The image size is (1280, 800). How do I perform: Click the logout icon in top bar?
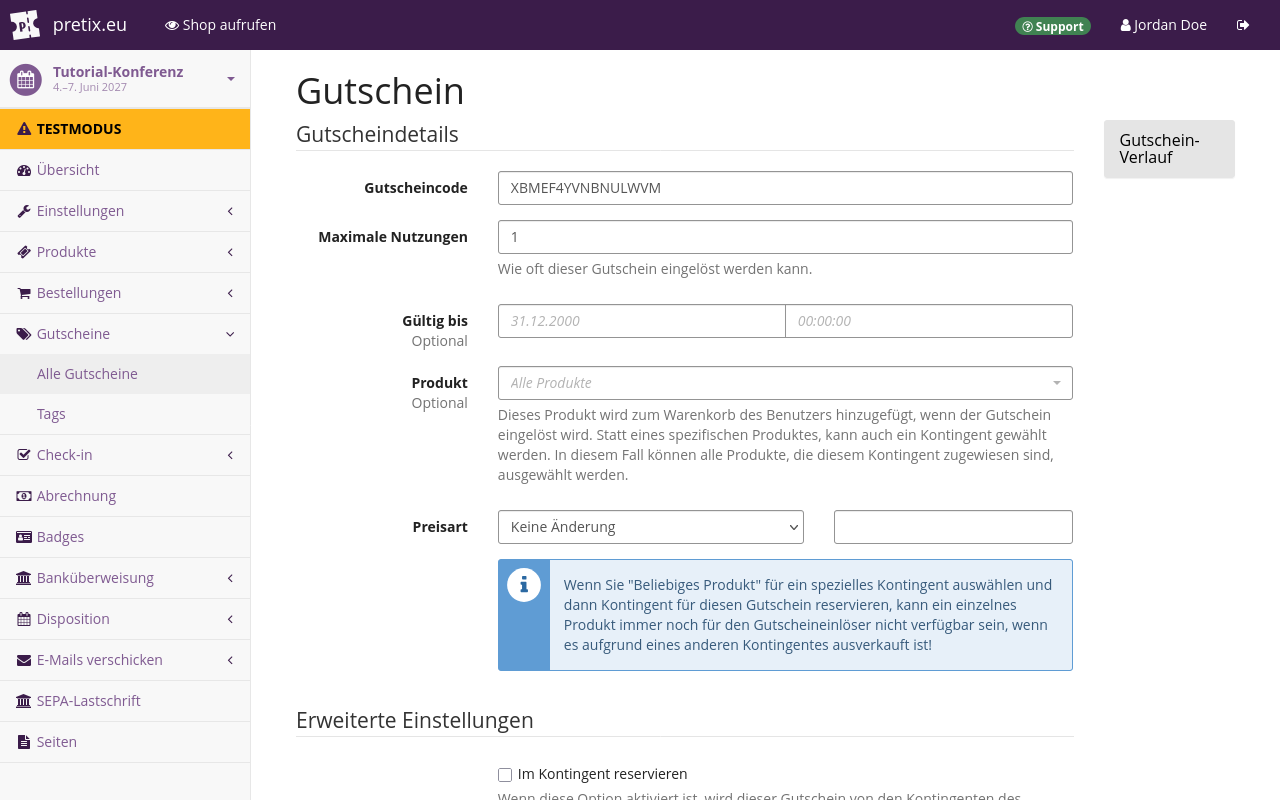(x=1243, y=25)
